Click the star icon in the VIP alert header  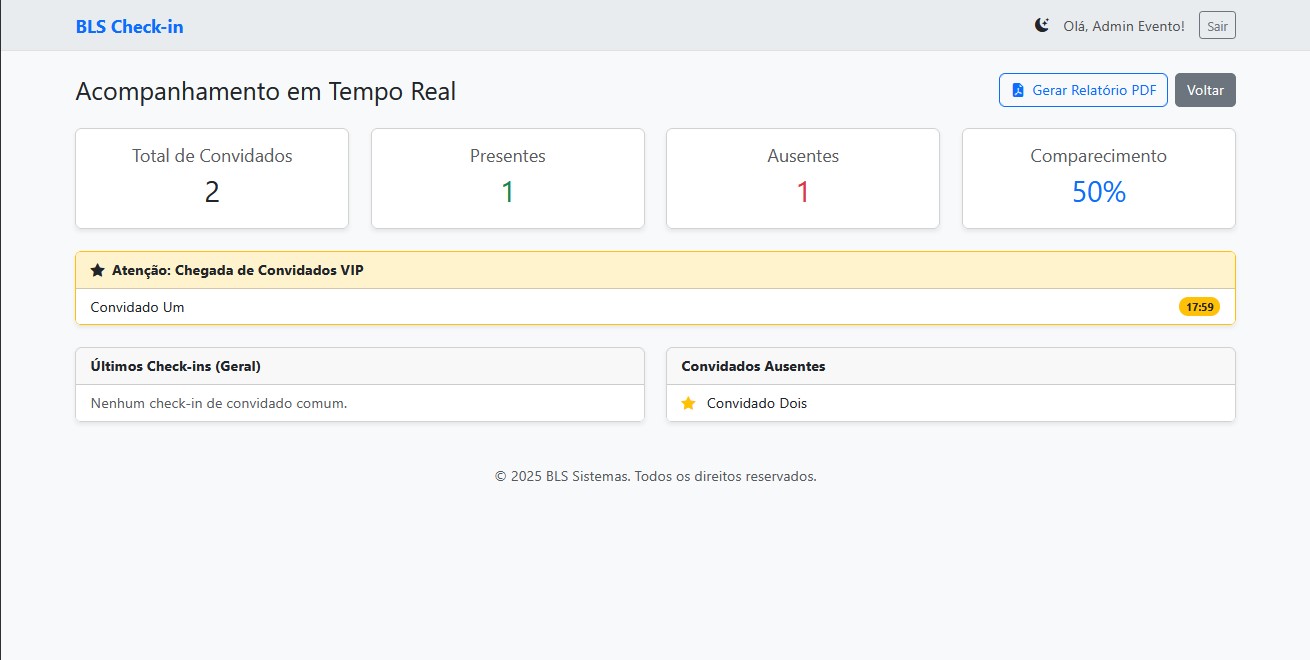96,269
